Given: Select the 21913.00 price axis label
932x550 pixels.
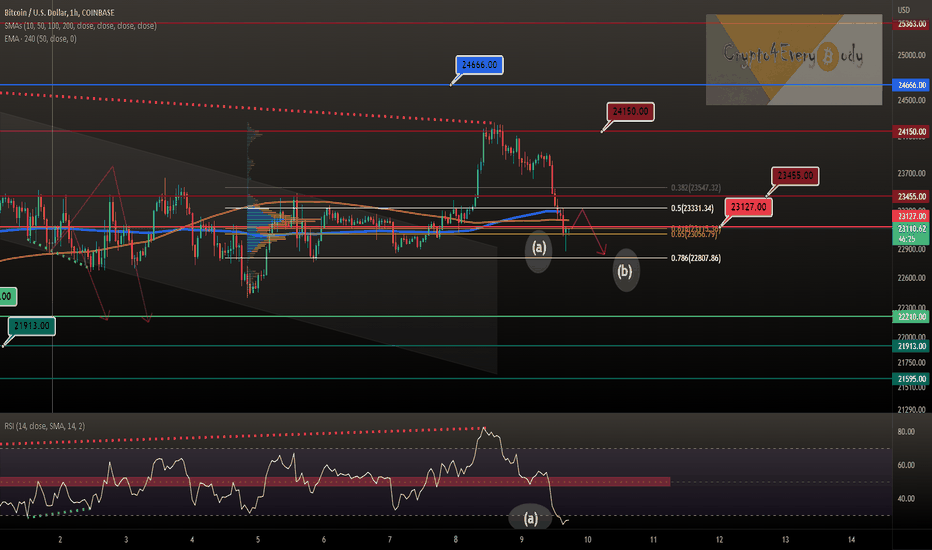Looking at the screenshot, I should coord(912,346).
